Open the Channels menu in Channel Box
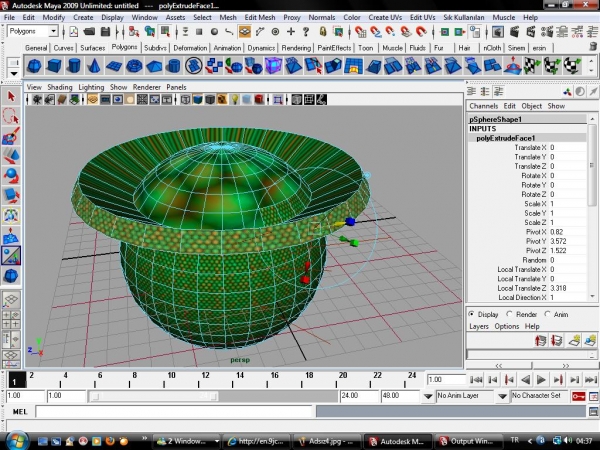Image resolution: width=600 pixels, height=450 pixels. [x=483, y=106]
